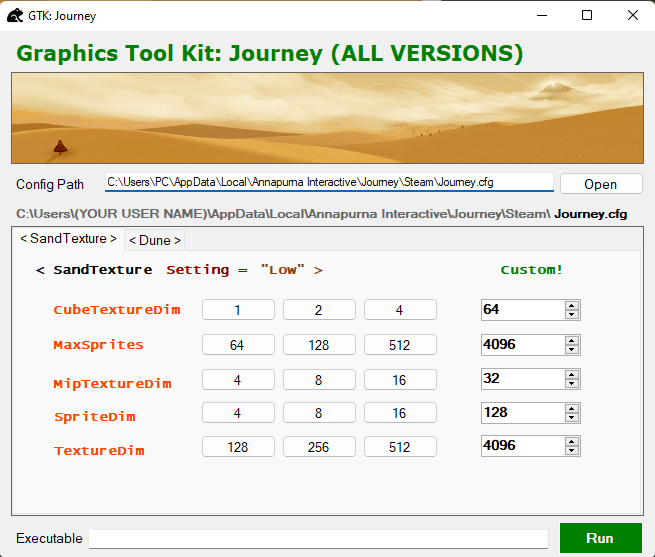
Task: Set SpriteDim to preset 16
Action: [400, 413]
